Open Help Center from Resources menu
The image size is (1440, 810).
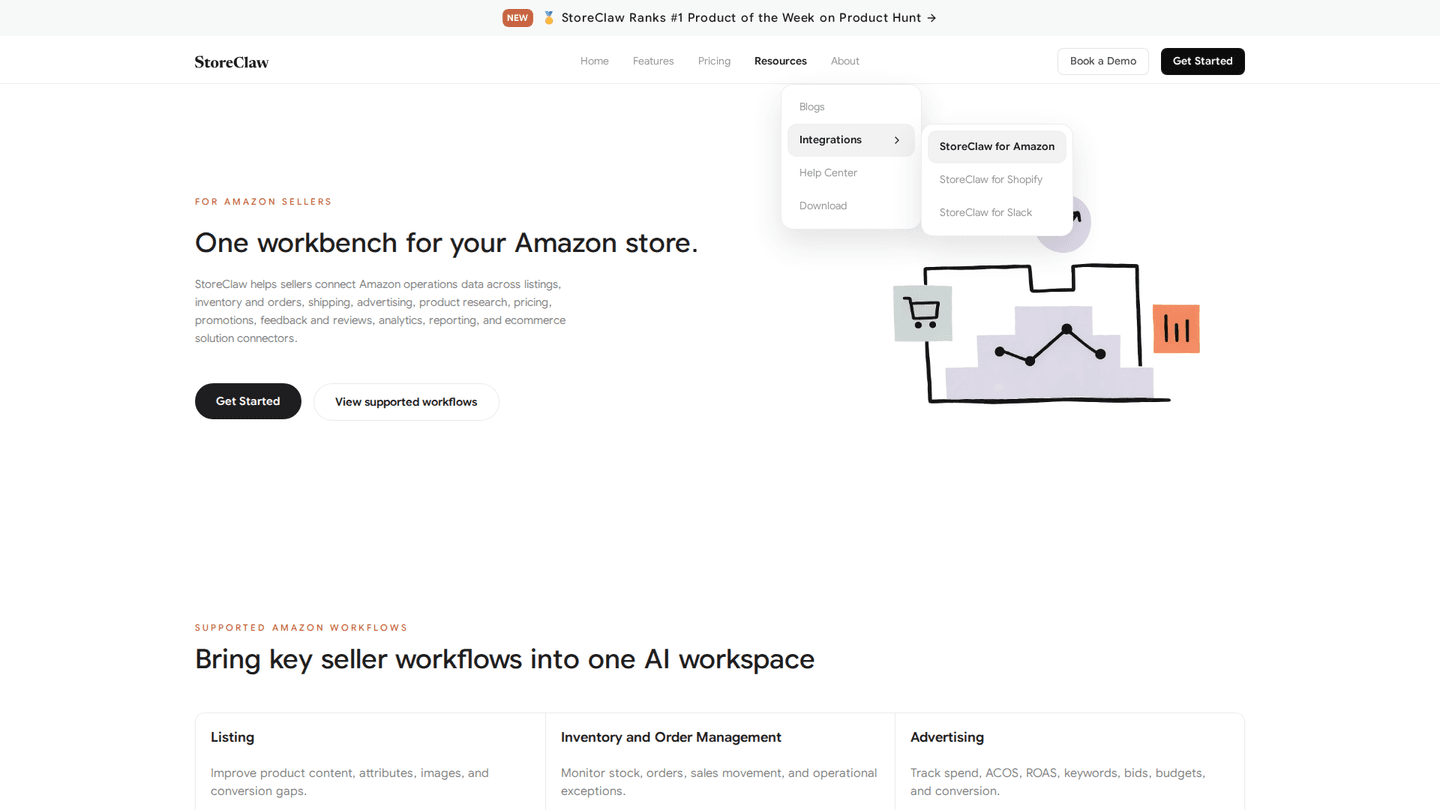[851, 173]
